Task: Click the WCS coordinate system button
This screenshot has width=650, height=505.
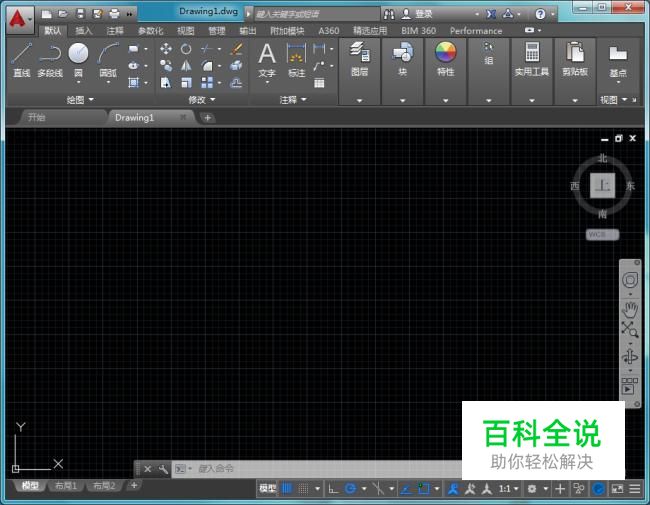Action: point(601,234)
